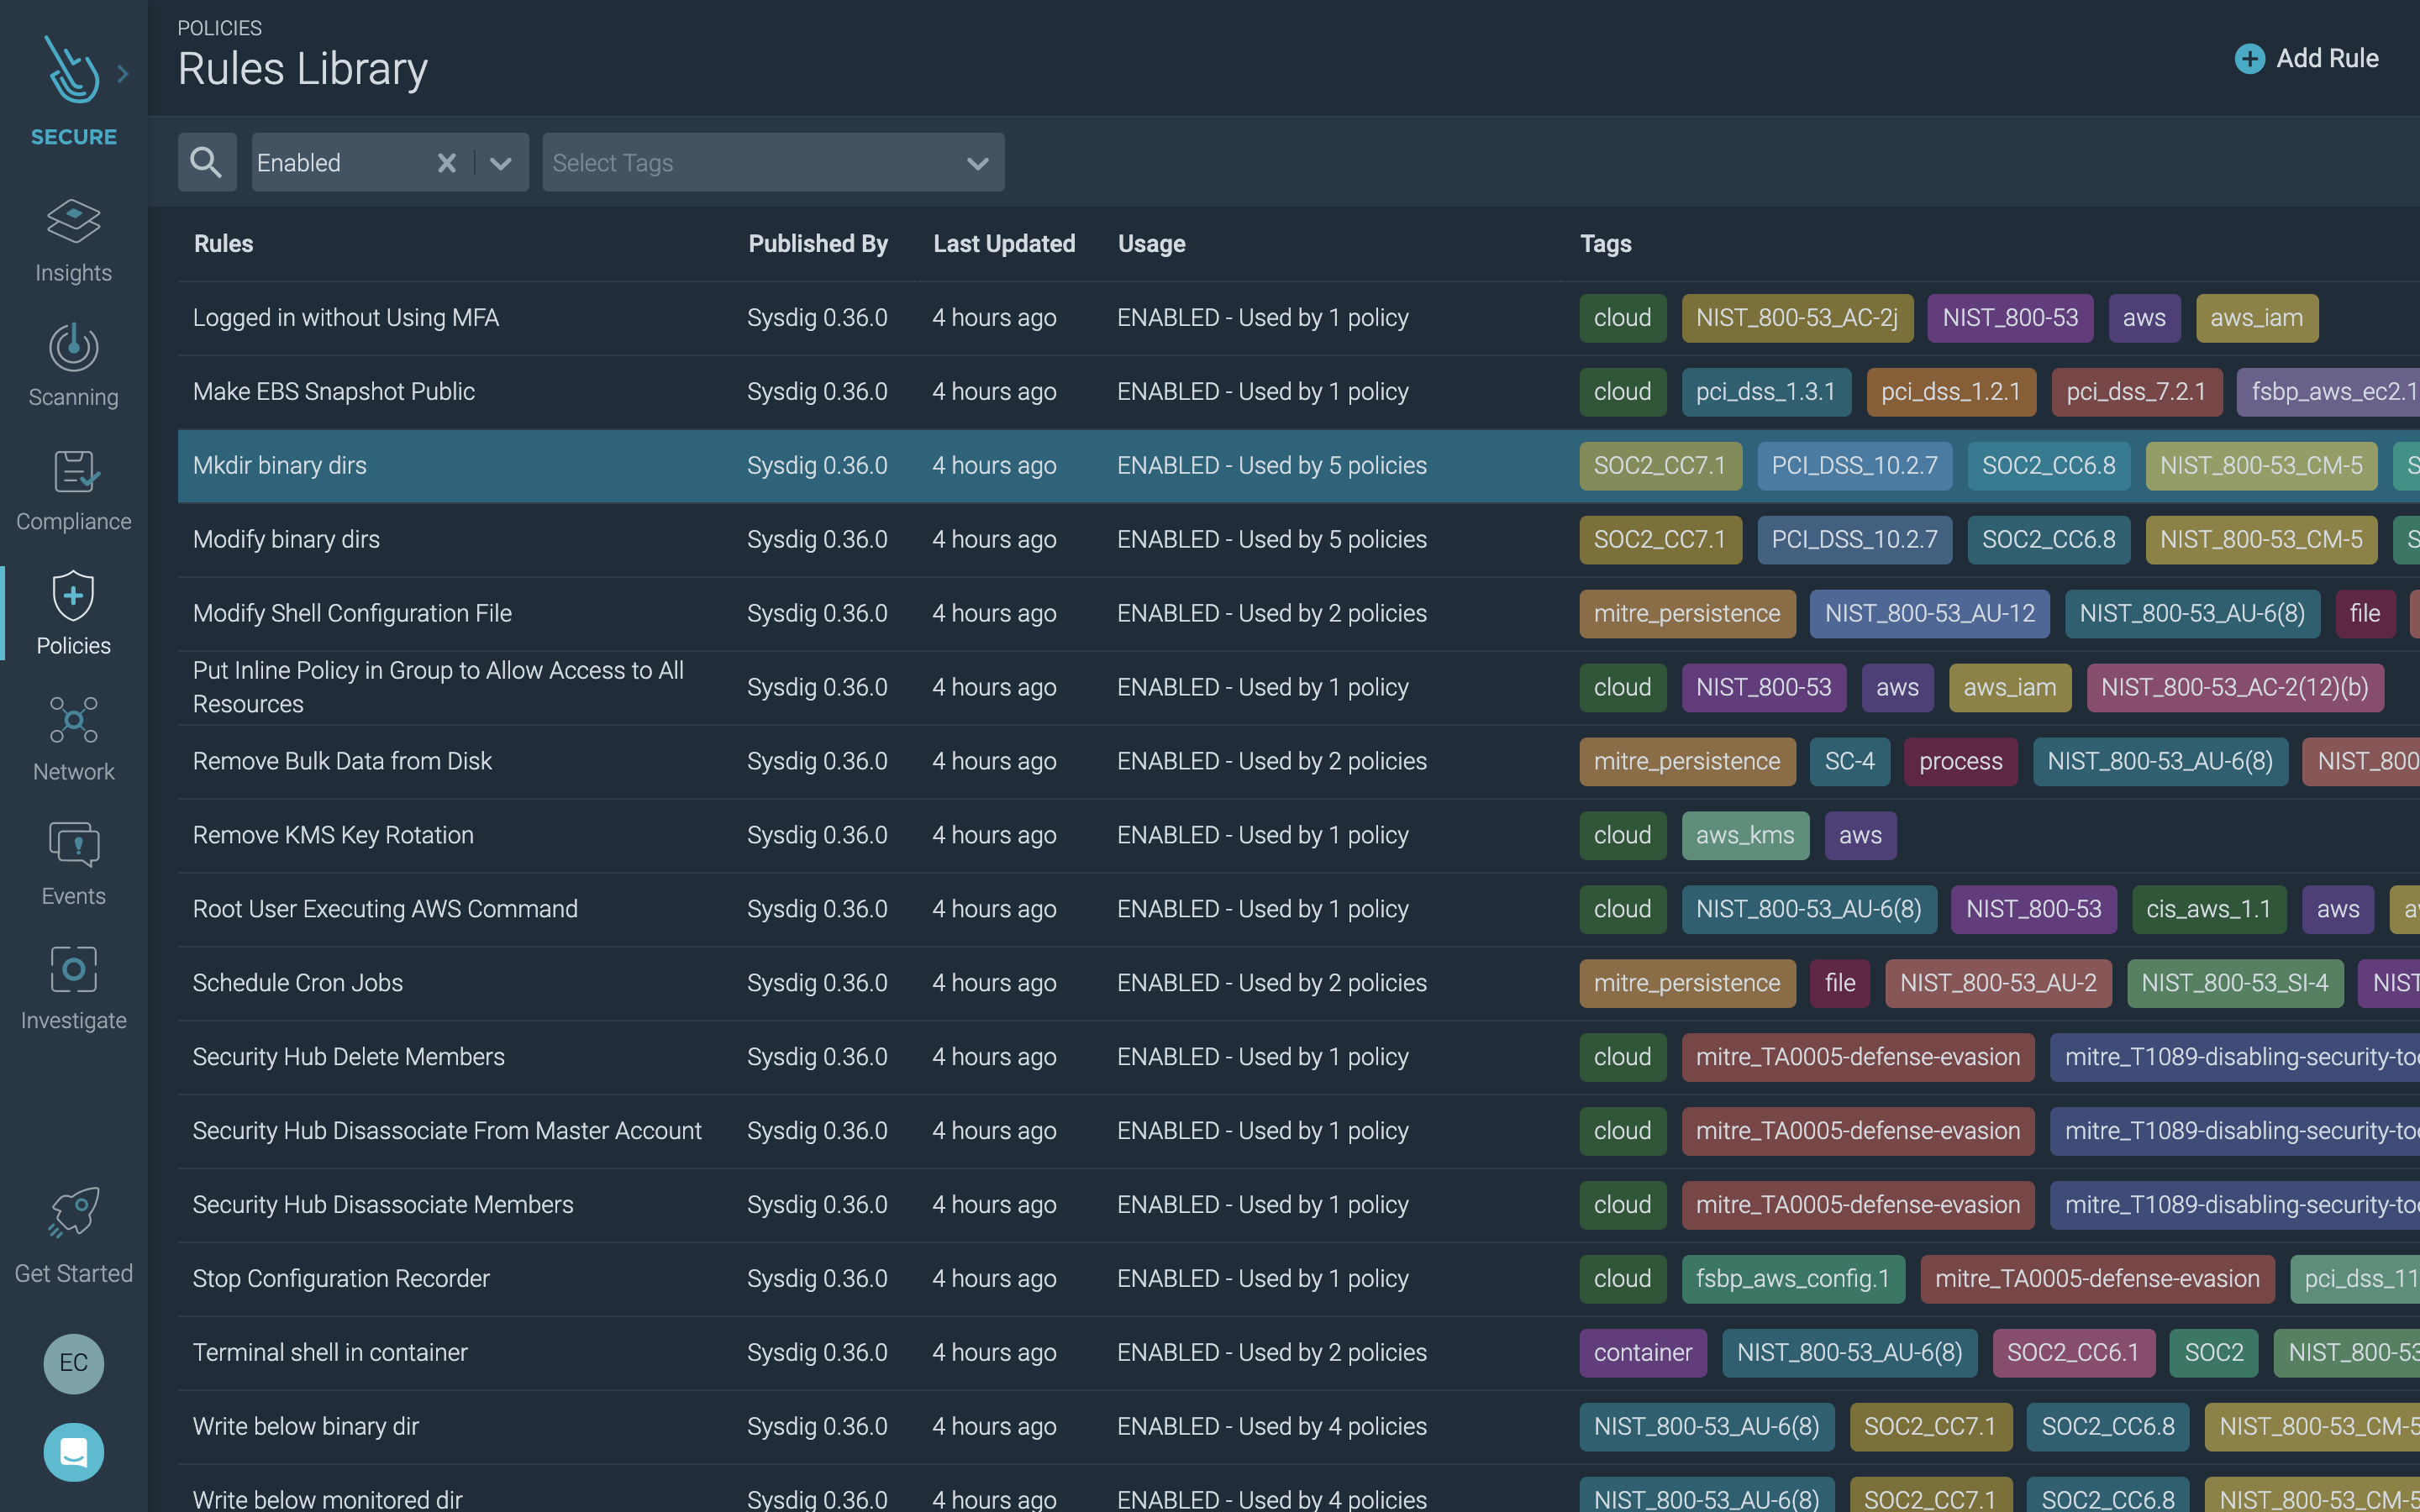Go to the Compliance section
This screenshot has width=2420, height=1512.
click(73, 490)
